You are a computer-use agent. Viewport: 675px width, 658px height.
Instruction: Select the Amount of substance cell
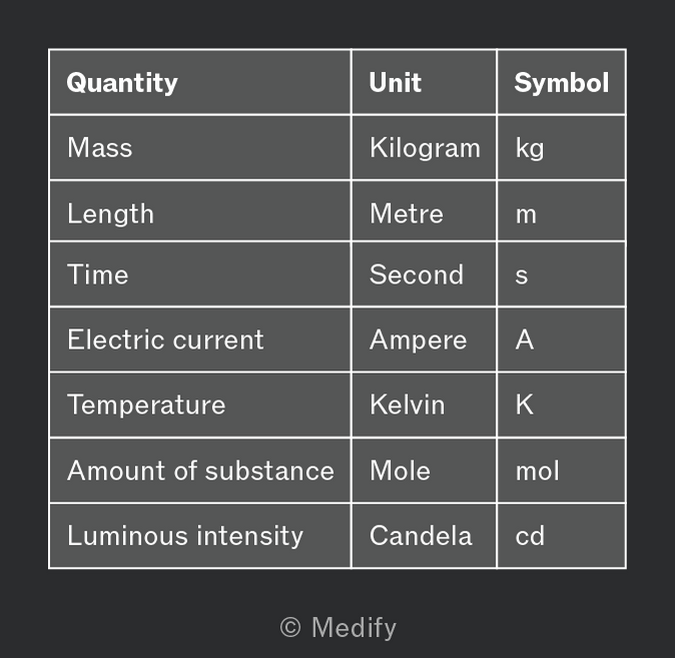[200, 470]
